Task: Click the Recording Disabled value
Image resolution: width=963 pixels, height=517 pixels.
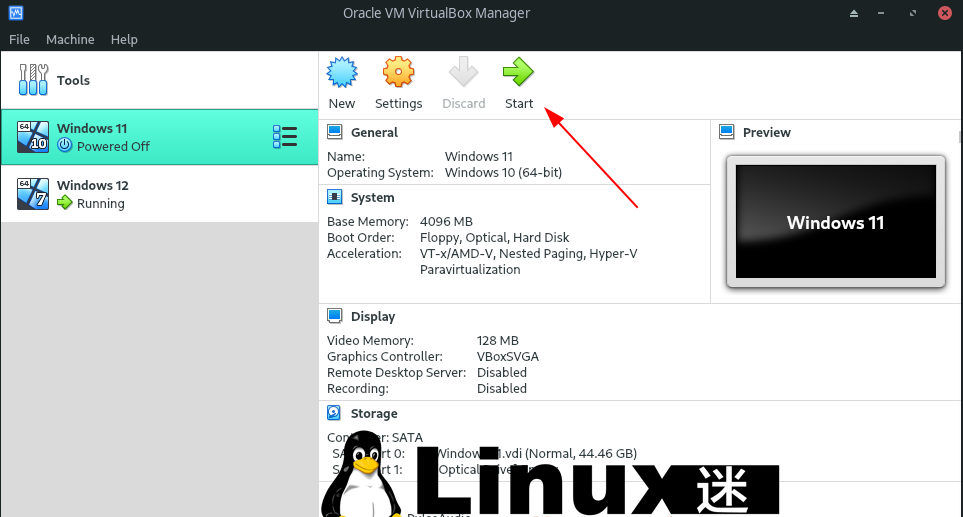Action: (502, 389)
